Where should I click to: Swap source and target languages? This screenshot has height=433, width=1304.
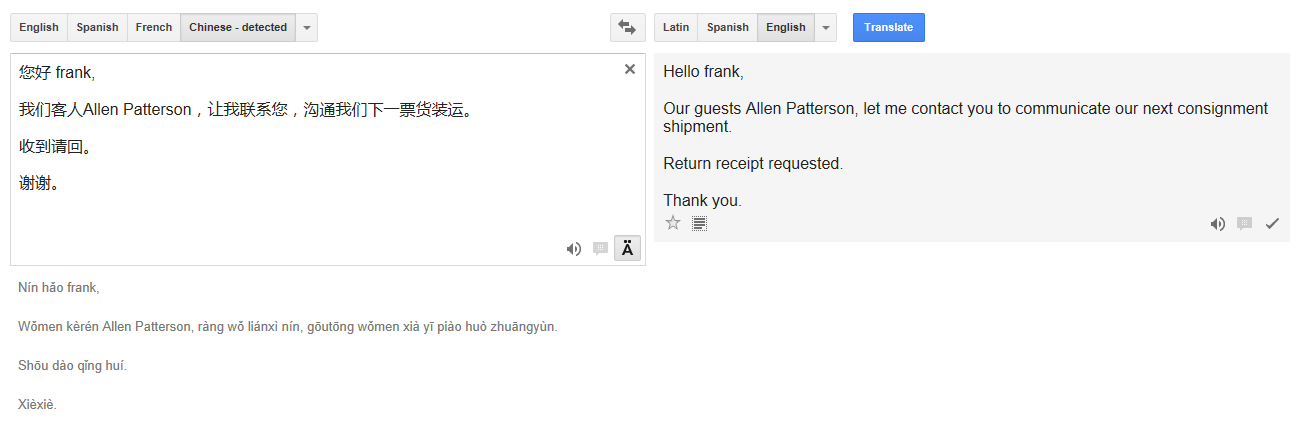tap(628, 27)
